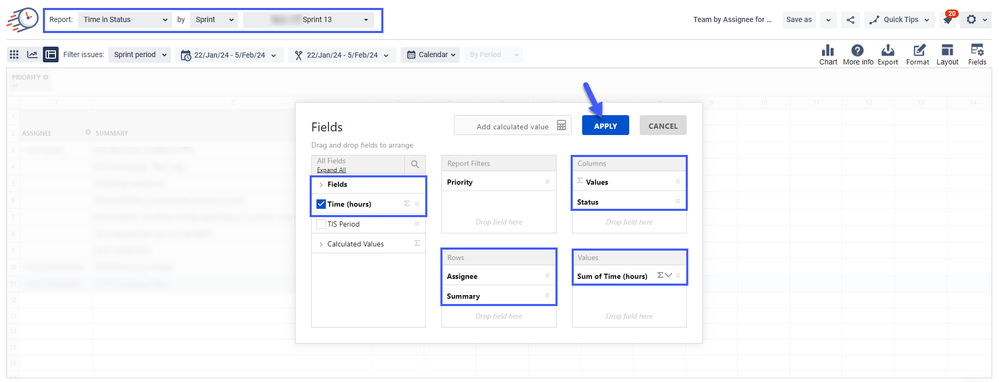This screenshot has height=382, width=999.
Task: Click the drag handle on Sum of Time (hours)
Action: (678, 276)
